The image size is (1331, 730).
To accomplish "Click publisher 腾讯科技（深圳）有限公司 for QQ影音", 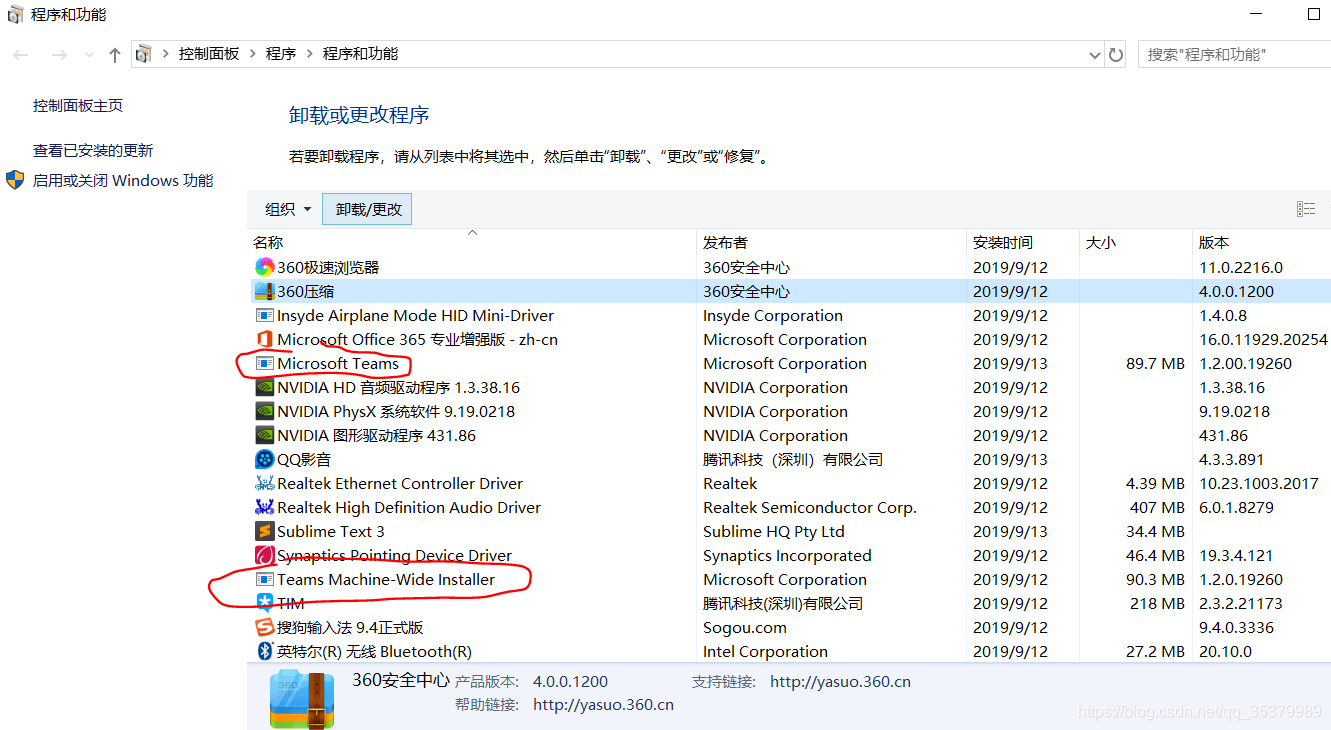I will click(793, 459).
